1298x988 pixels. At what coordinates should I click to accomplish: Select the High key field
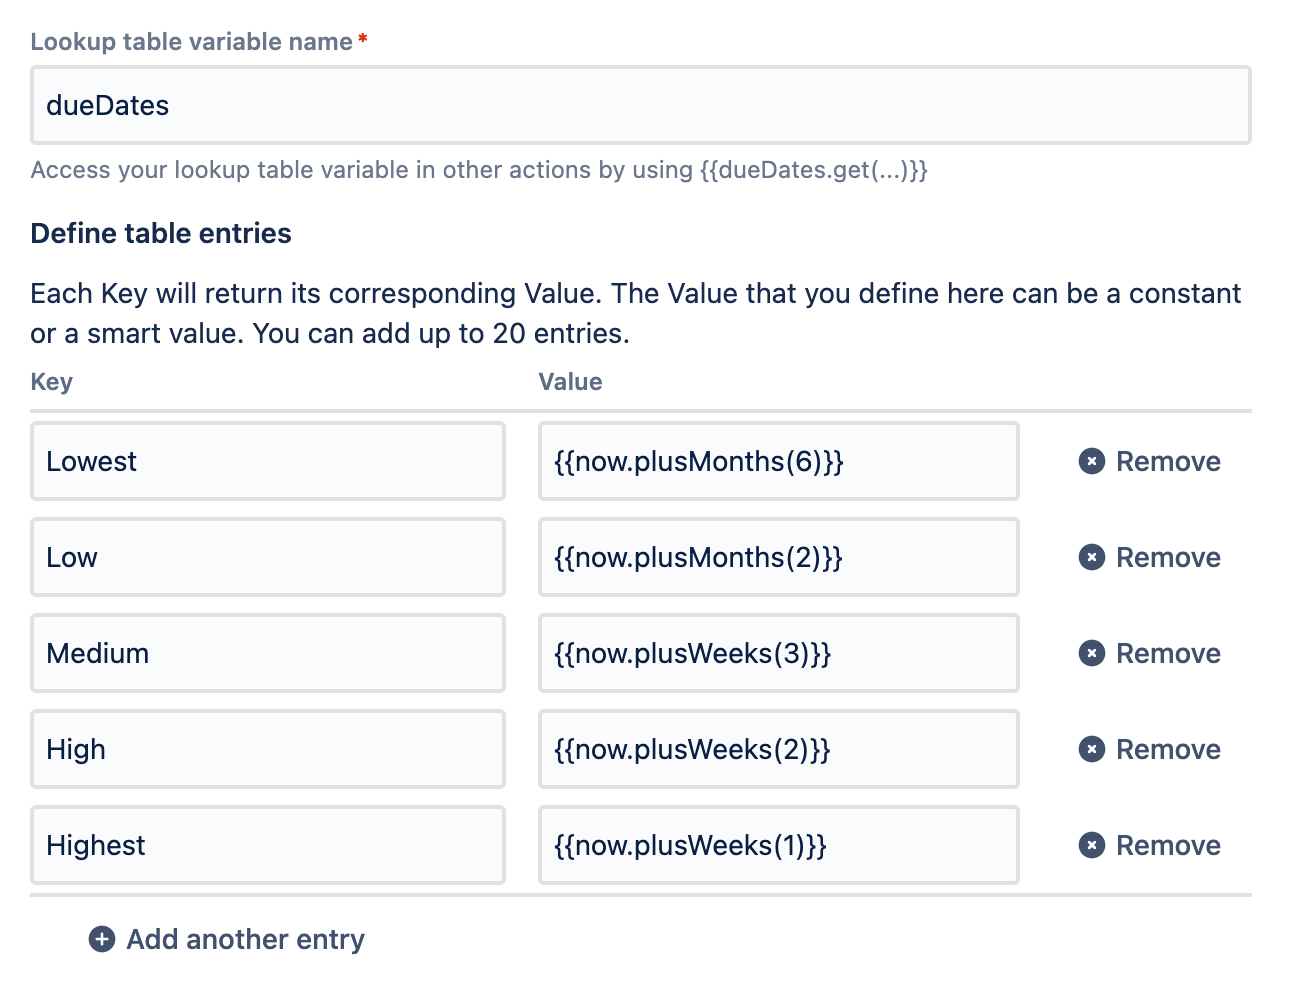click(268, 749)
